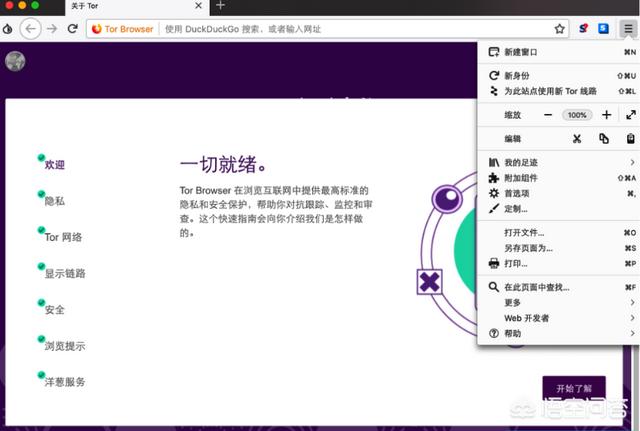Open the blue S extension icon
This screenshot has height=431, width=640.
(603, 29)
